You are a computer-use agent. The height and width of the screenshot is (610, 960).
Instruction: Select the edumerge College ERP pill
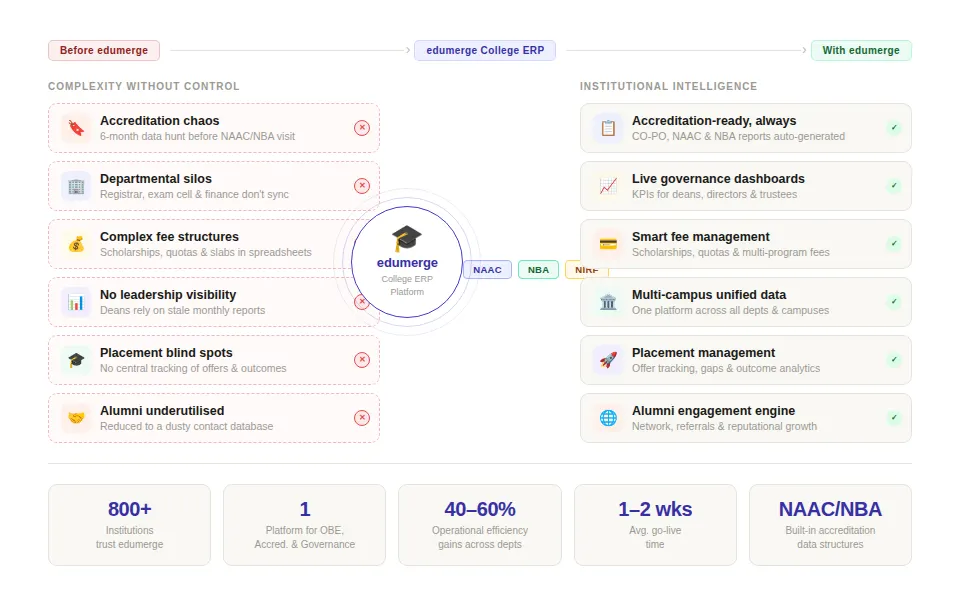[x=485, y=50]
